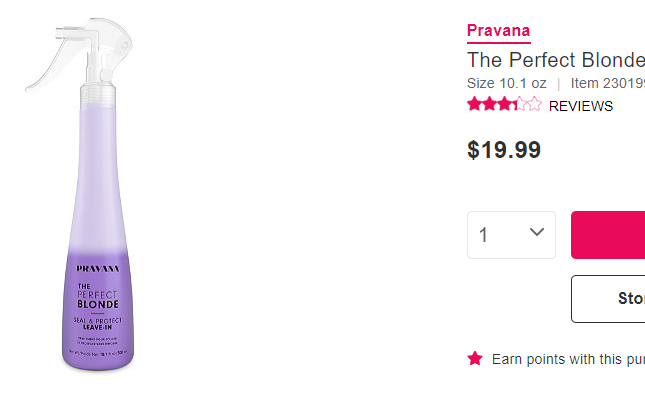This screenshot has width=645, height=408.
Task: Click the Earn points with this purchase text
Action: coord(568,359)
